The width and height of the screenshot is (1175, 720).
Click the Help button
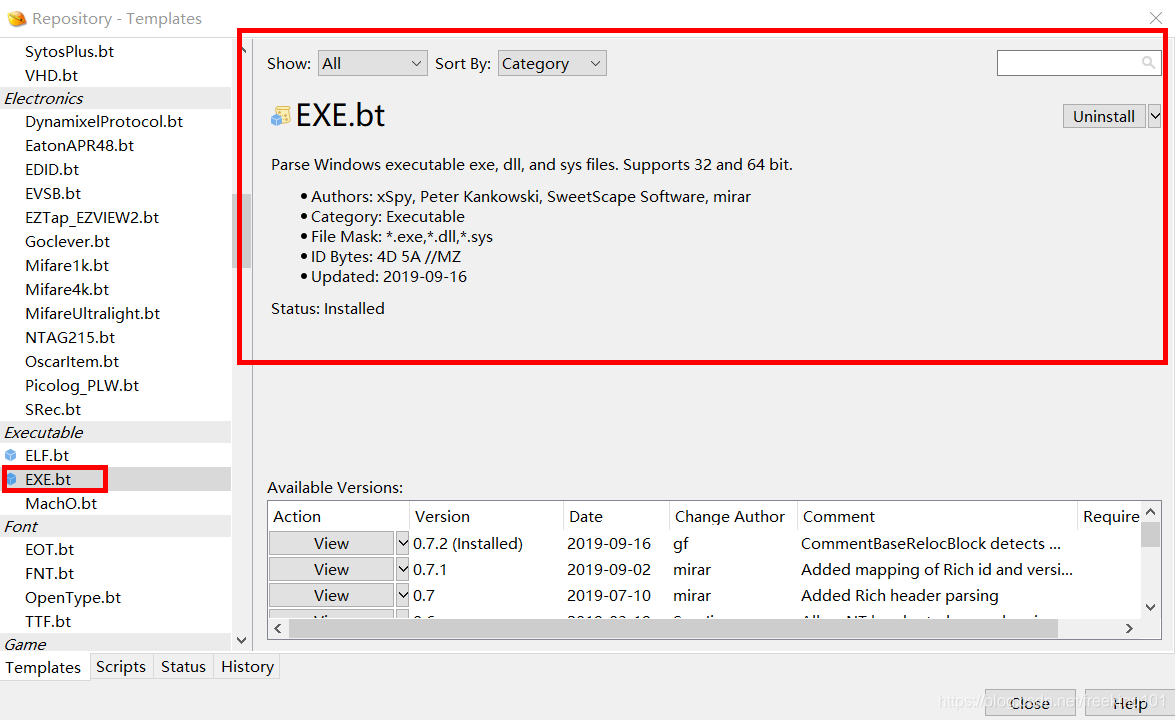coord(1129,703)
